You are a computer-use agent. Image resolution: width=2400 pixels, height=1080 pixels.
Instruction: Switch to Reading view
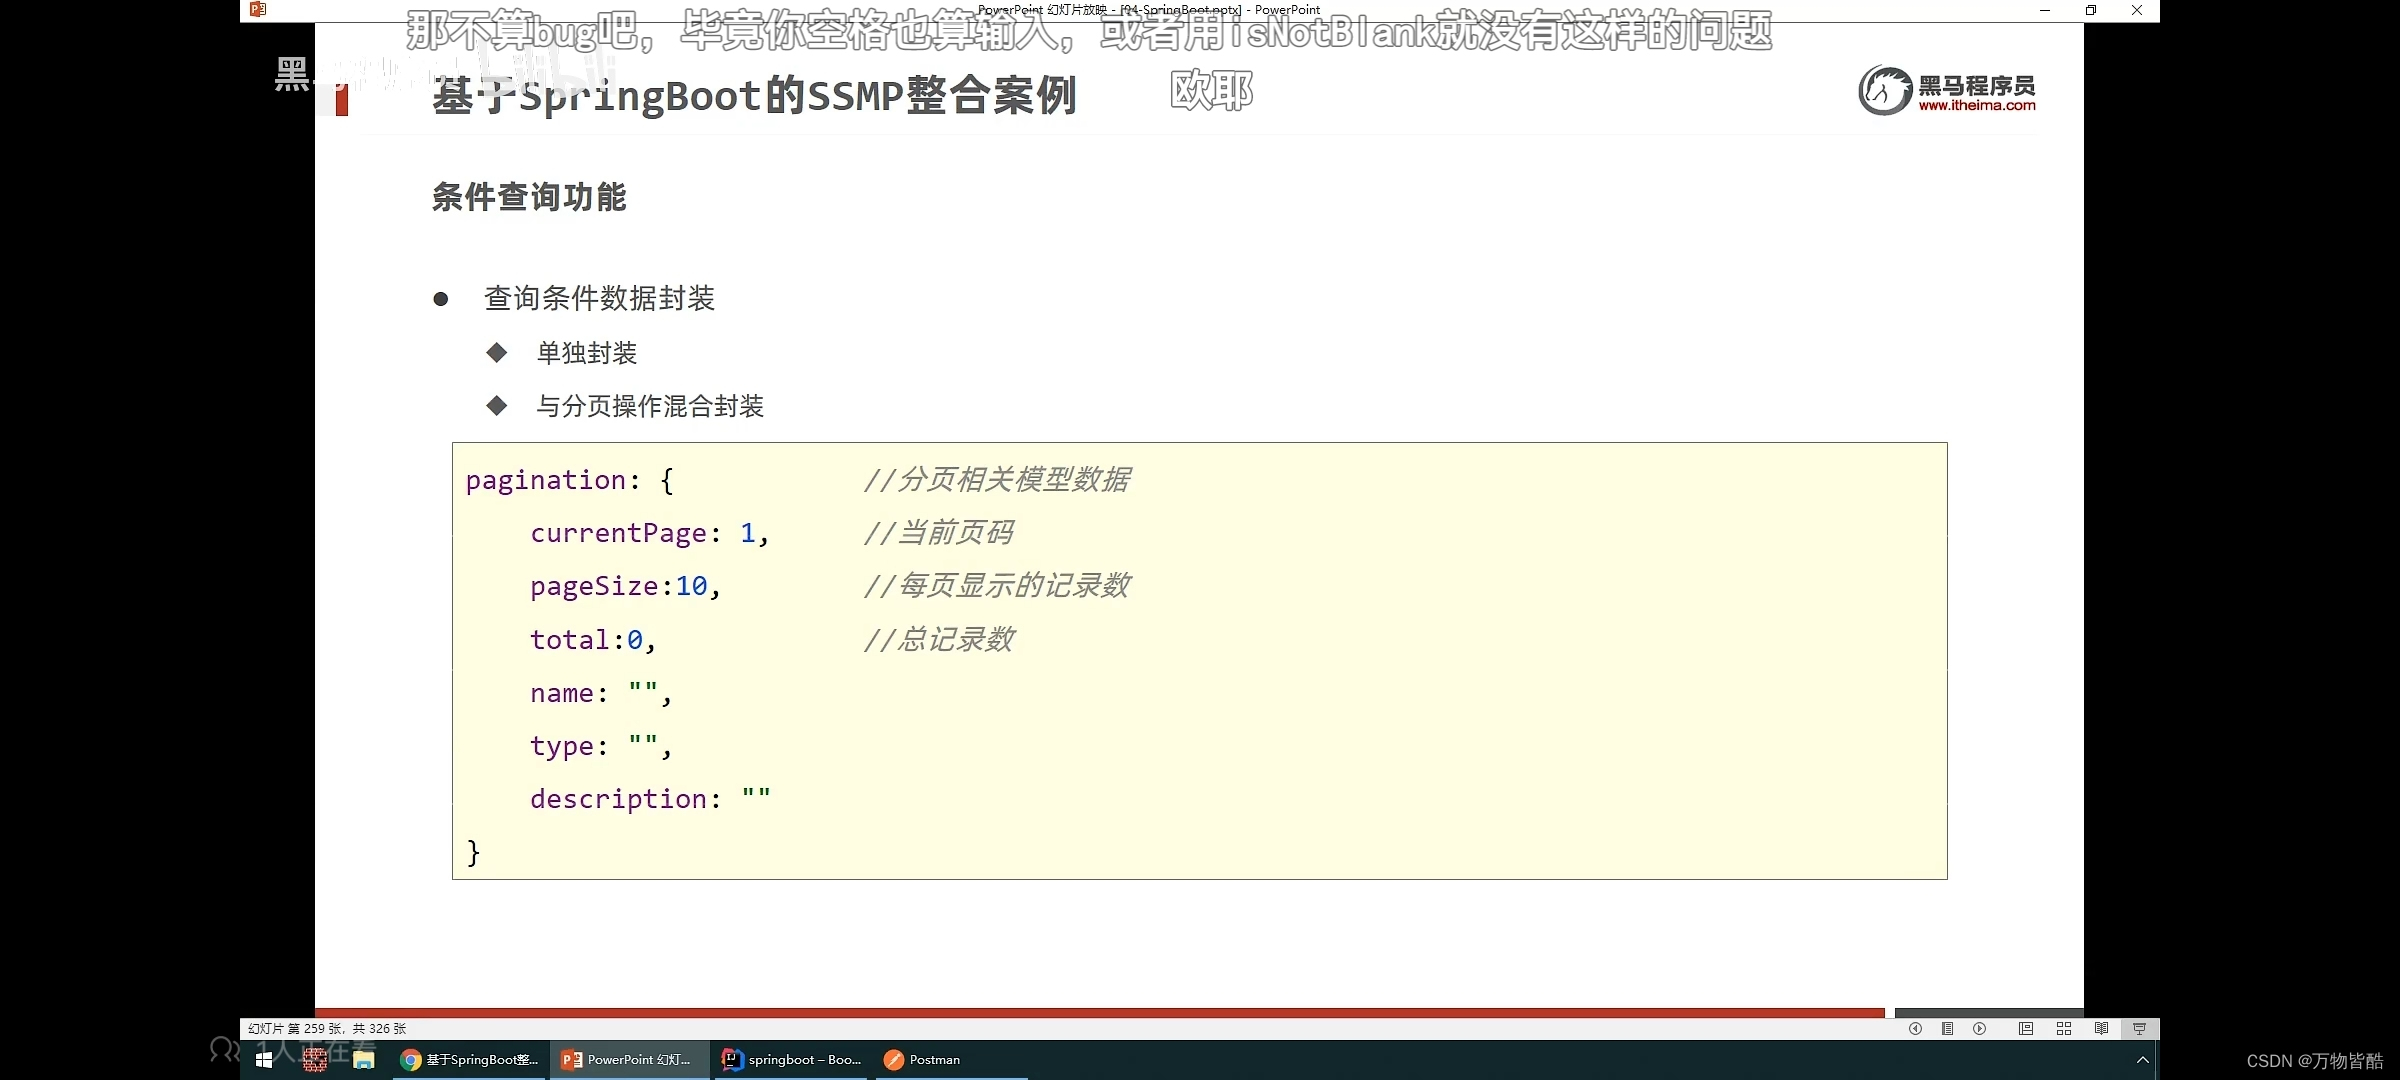coord(2101,1028)
